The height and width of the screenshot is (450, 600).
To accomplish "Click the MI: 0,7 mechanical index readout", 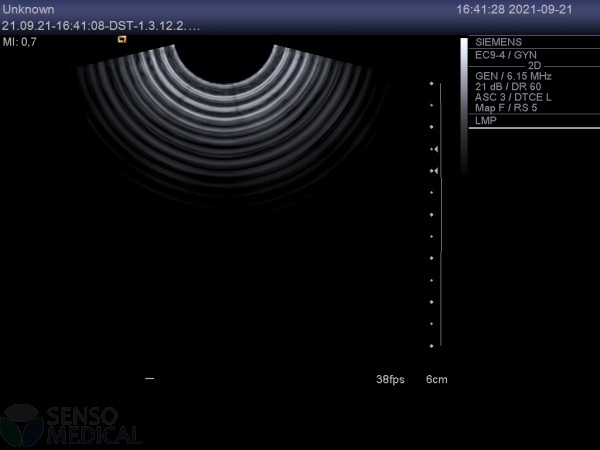I will tap(20, 41).
